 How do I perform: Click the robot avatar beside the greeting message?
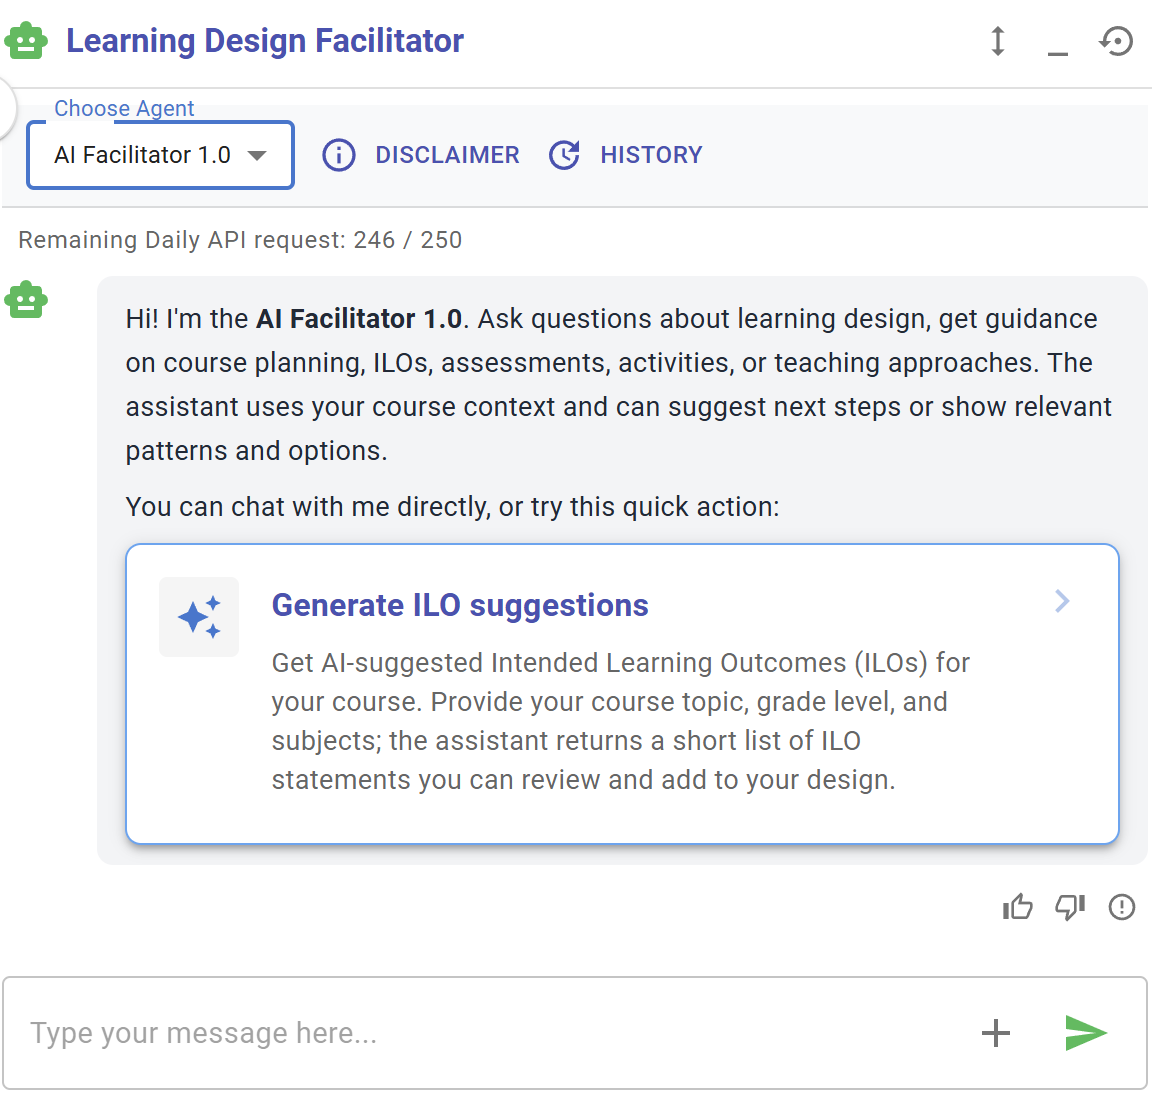point(26,300)
